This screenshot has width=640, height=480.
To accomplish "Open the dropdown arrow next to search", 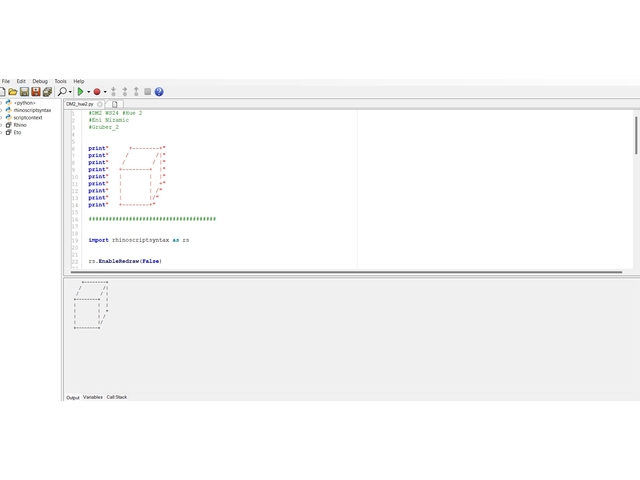I will coord(70,92).
